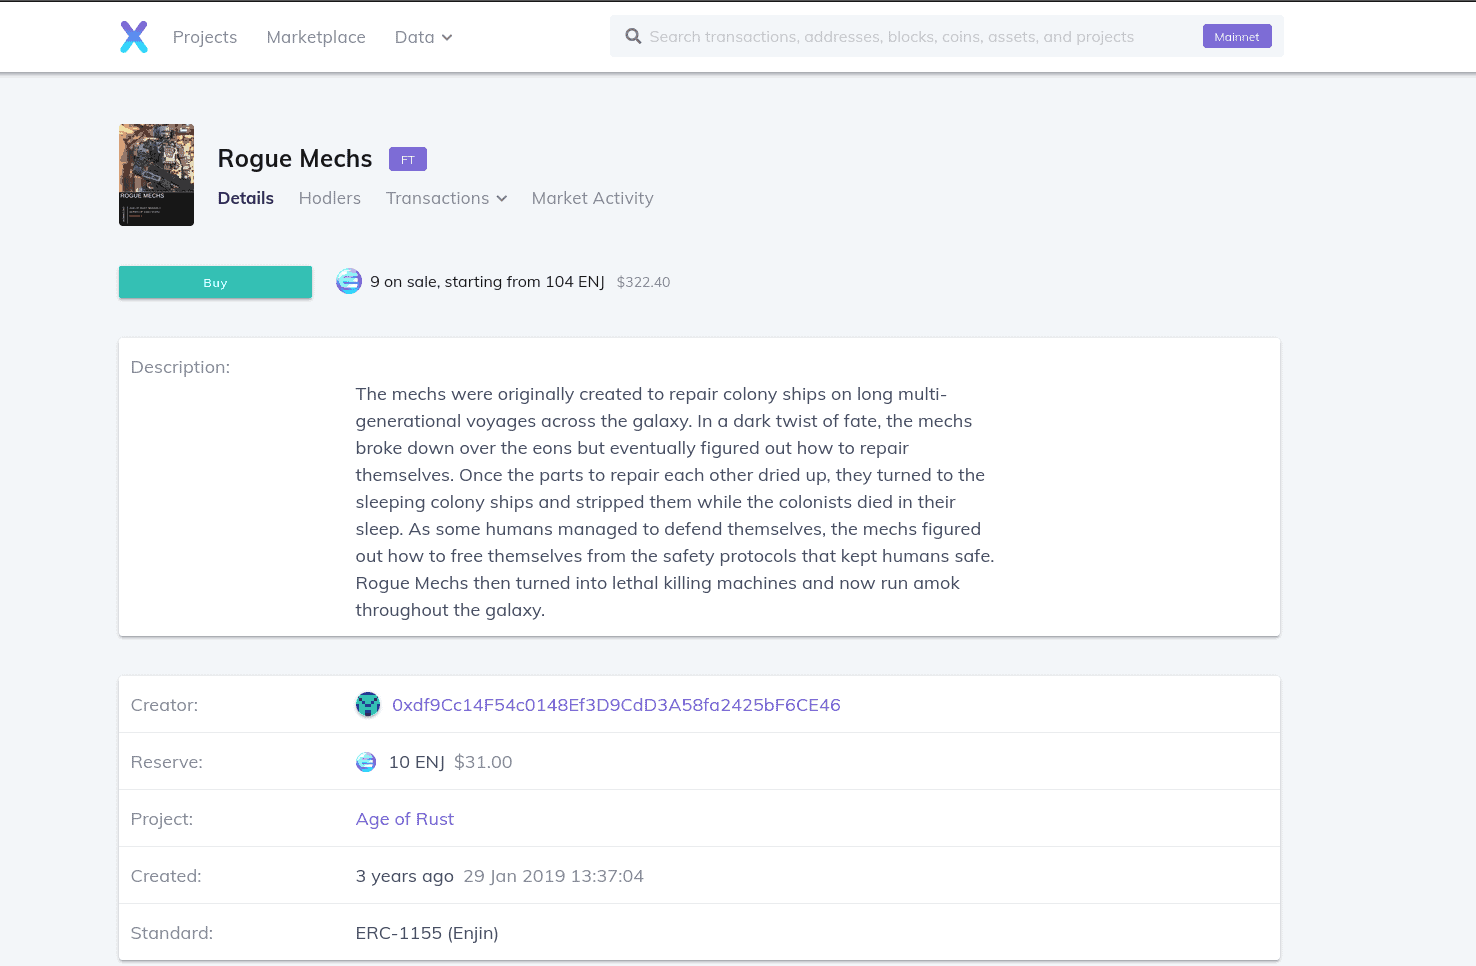
Task: Switch to the Hodlers tab
Action: pos(330,198)
